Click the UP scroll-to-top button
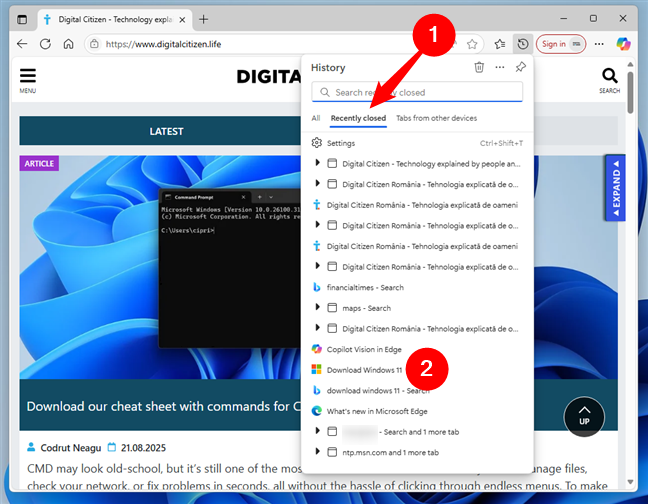The image size is (648, 504). tap(584, 416)
